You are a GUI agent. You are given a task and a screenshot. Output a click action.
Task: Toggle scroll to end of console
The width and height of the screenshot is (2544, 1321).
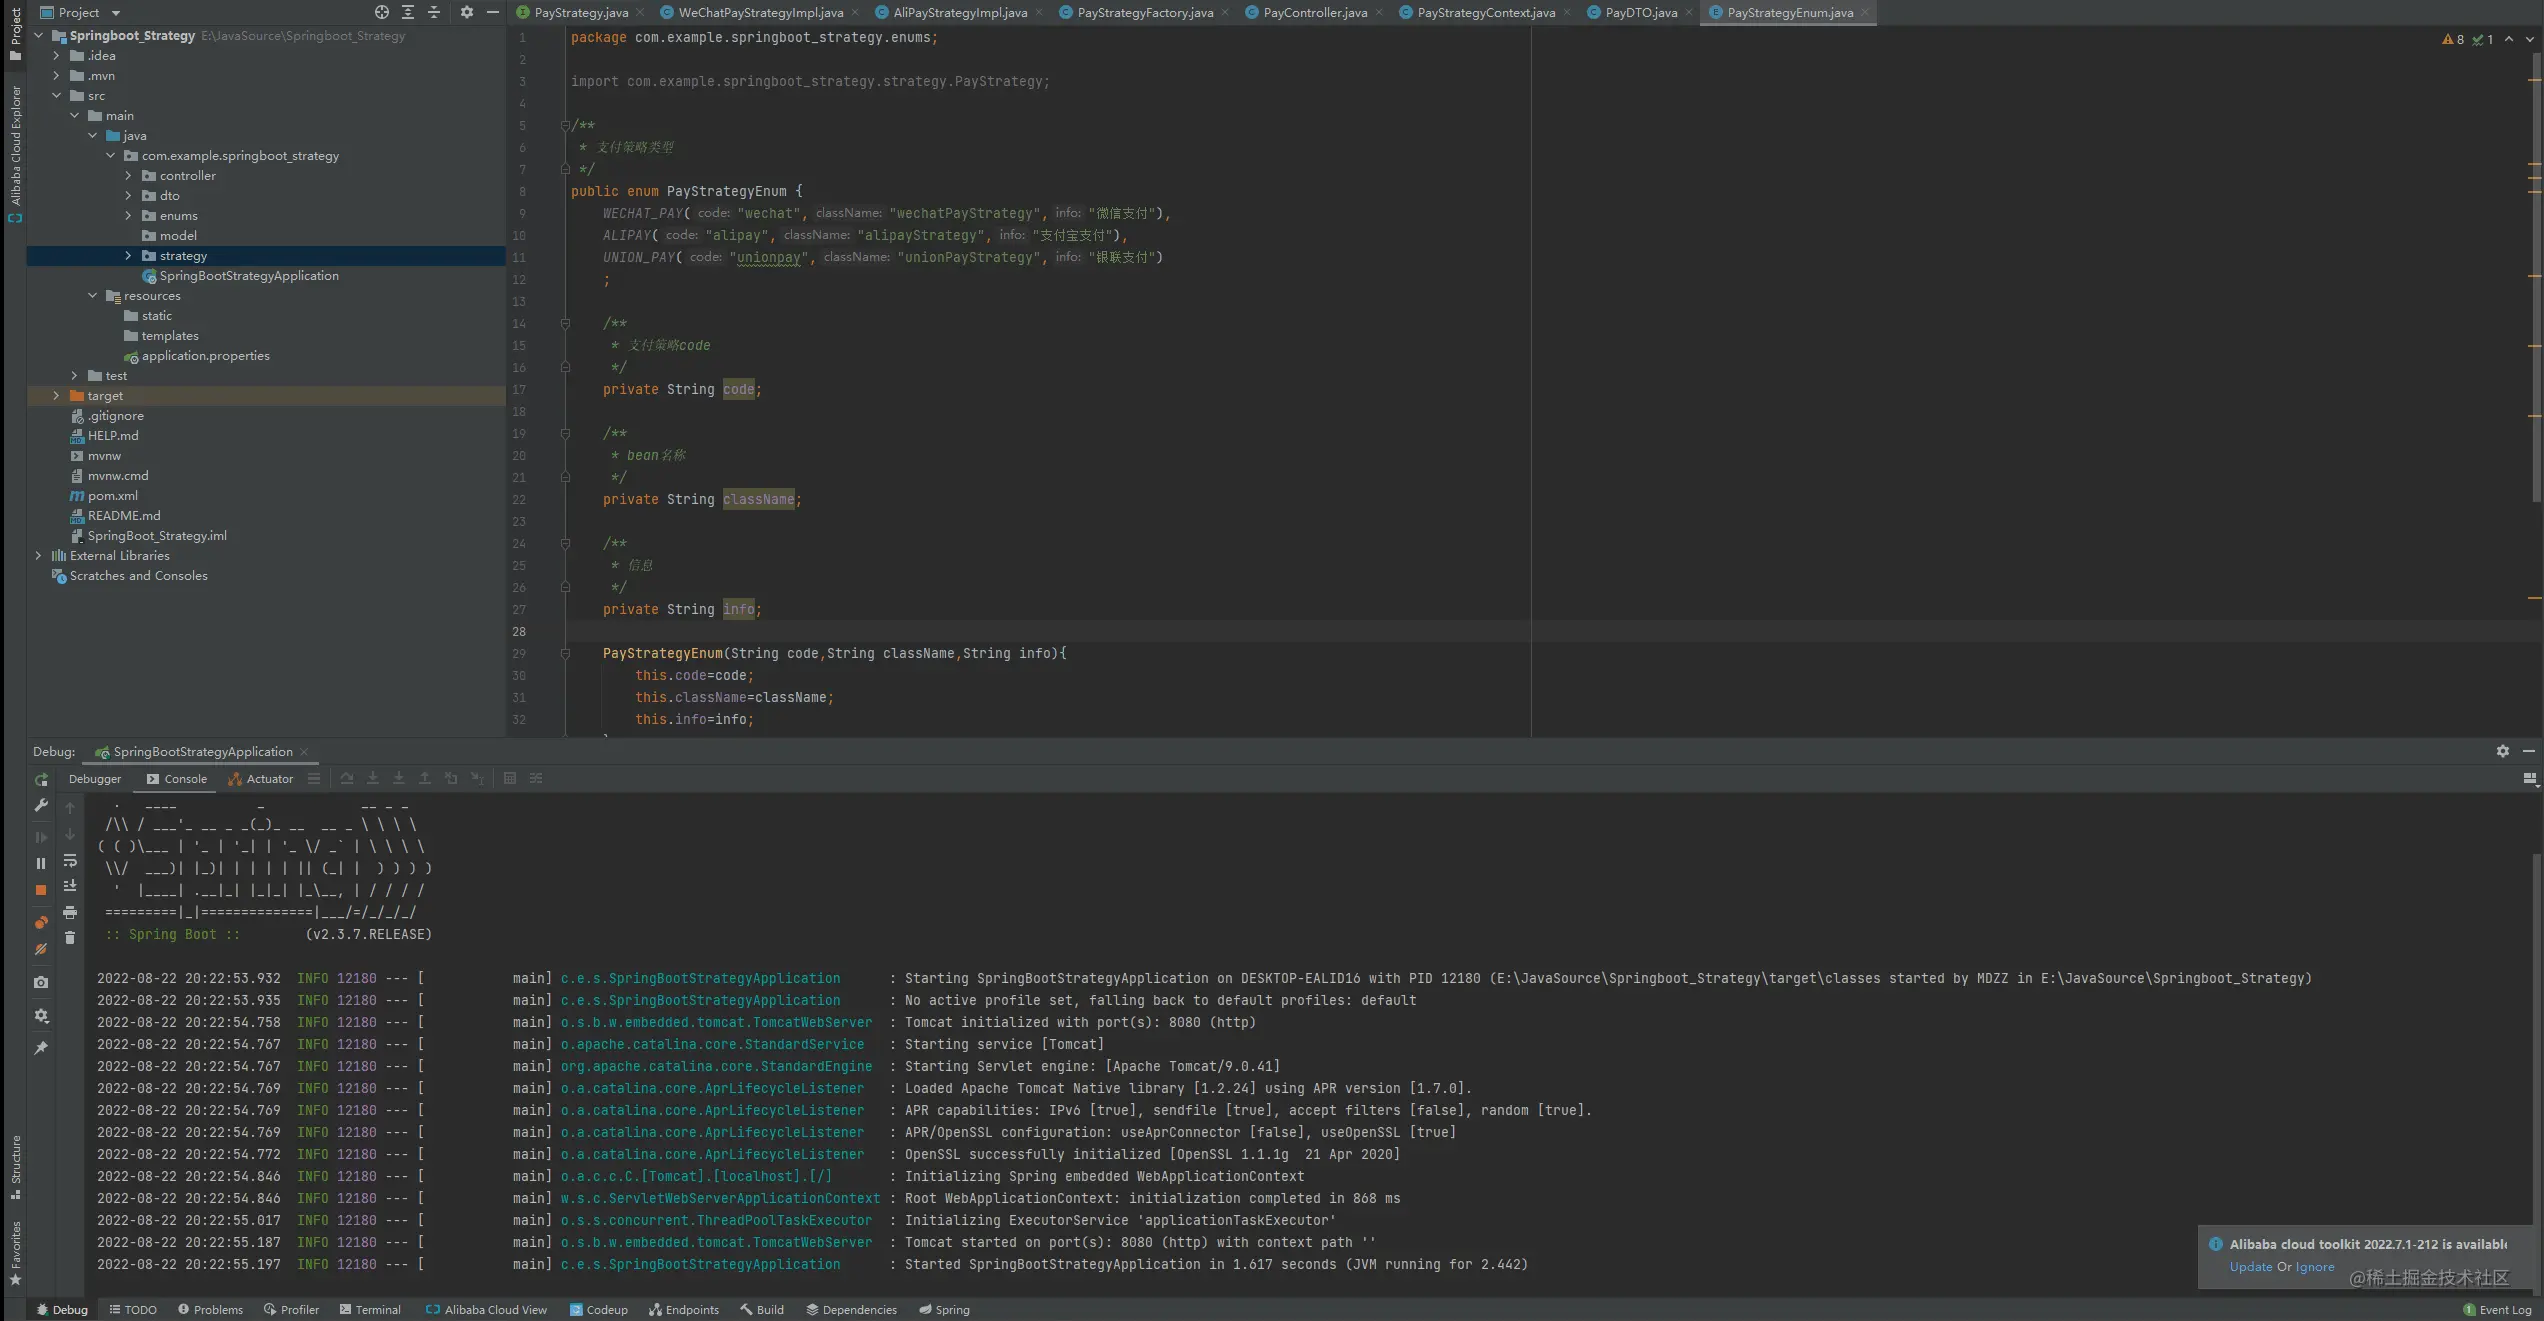70,886
